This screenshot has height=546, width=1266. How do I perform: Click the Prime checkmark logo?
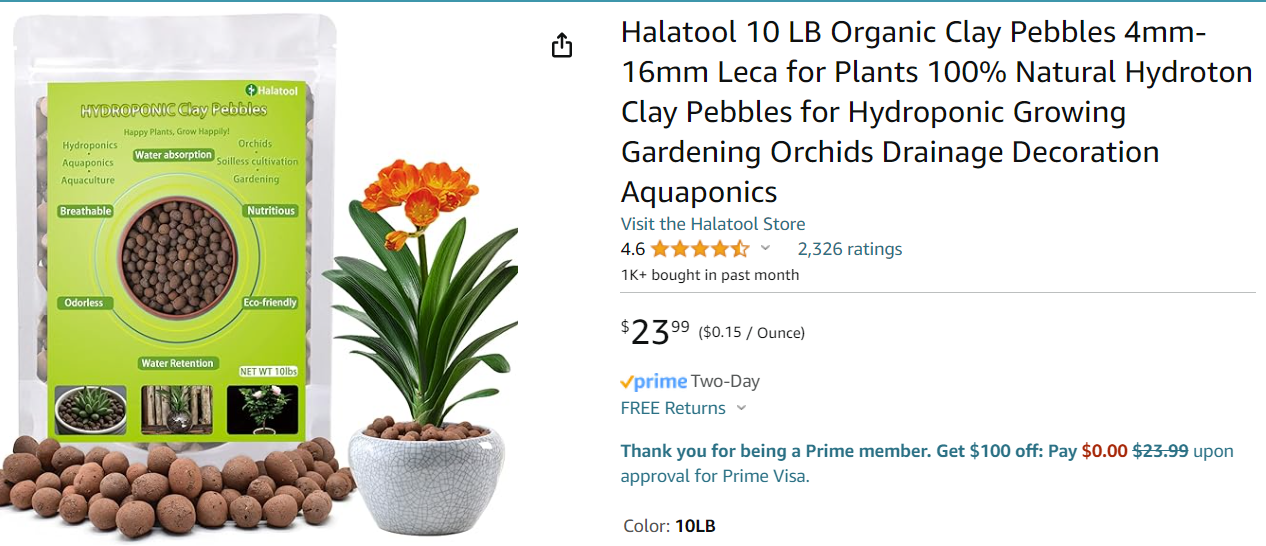pos(654,381)
